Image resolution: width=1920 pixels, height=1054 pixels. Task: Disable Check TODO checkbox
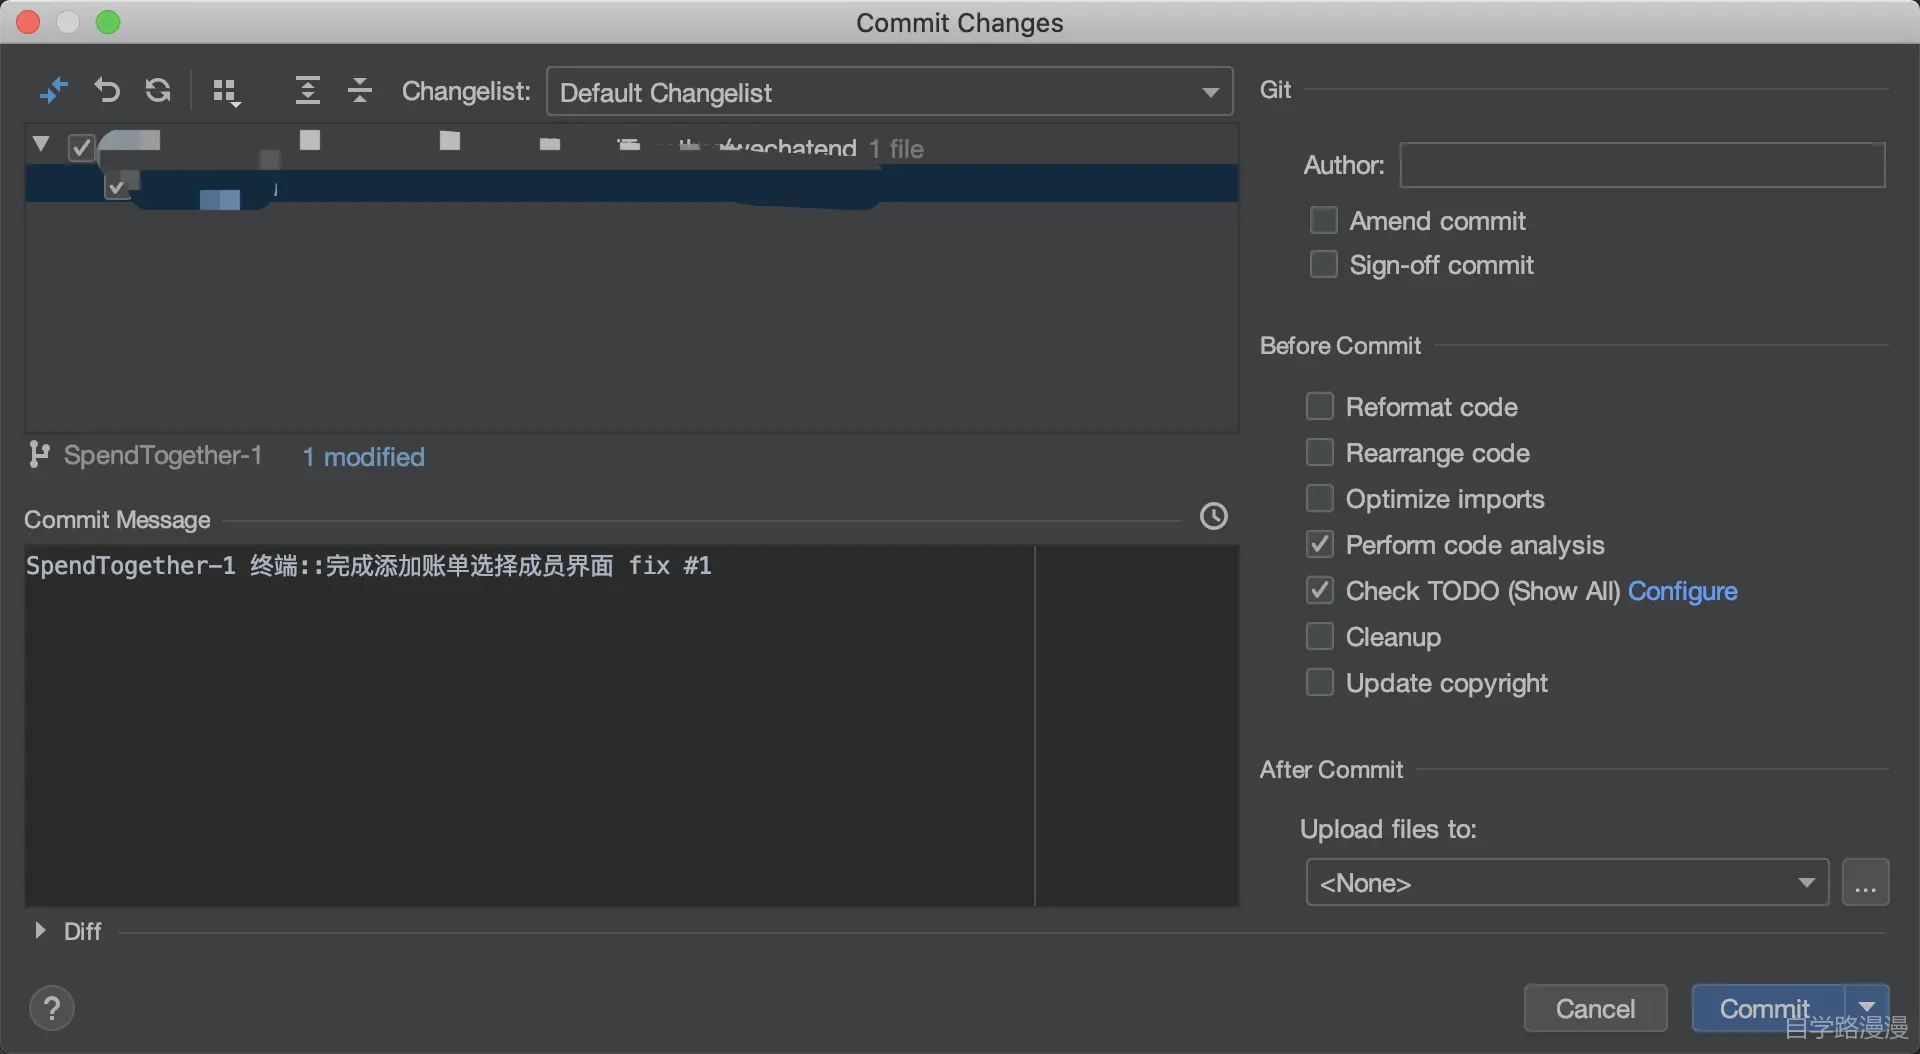coord(1319,590)
